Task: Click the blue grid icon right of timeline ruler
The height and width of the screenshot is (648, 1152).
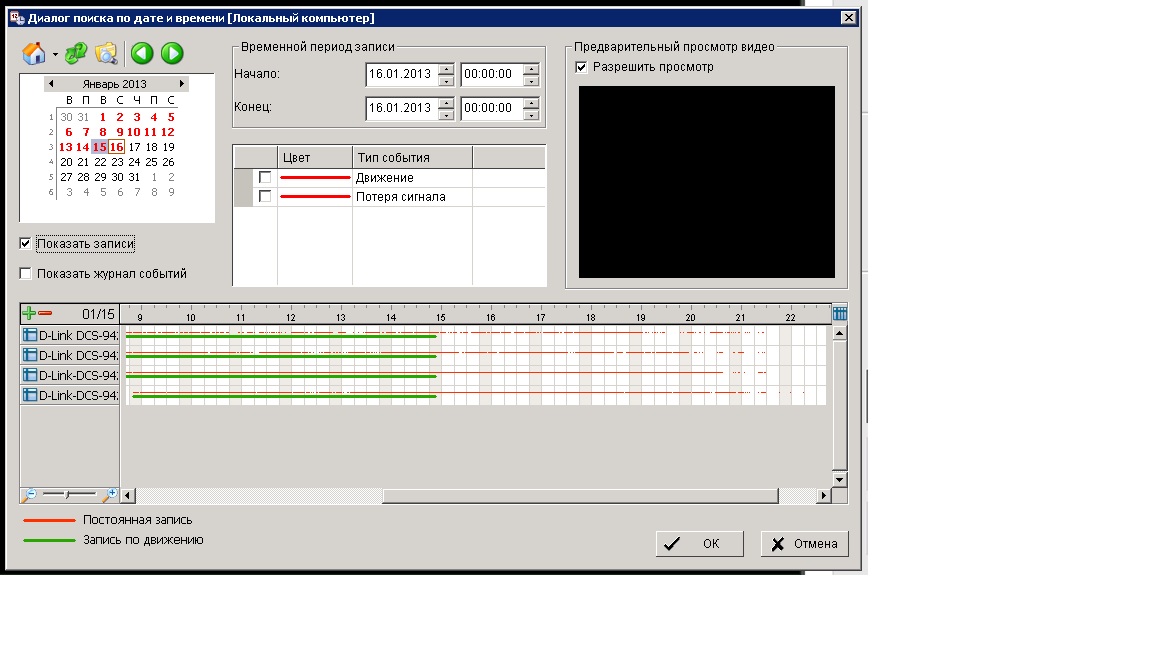Action: [840, 314]
